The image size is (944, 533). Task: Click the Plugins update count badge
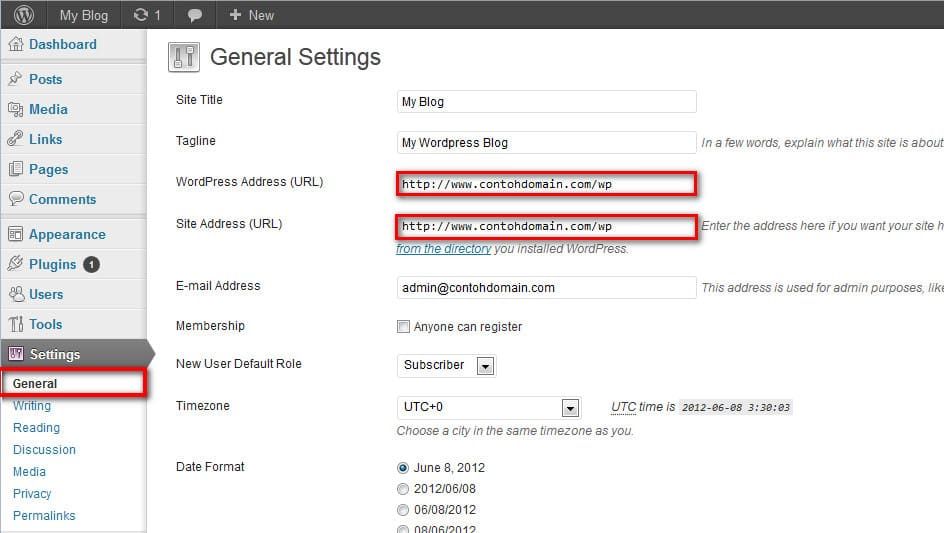pos(92,264)
